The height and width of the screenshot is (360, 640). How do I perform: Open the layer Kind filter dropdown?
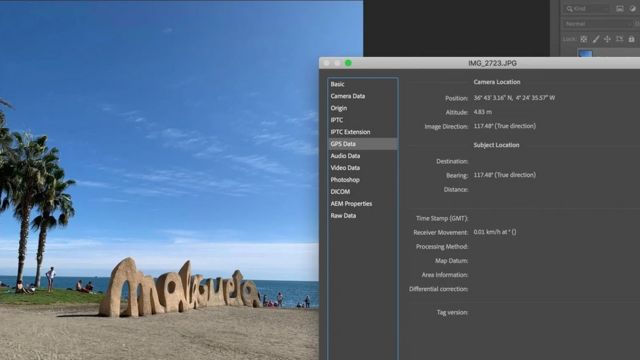[x=587, y=9]
